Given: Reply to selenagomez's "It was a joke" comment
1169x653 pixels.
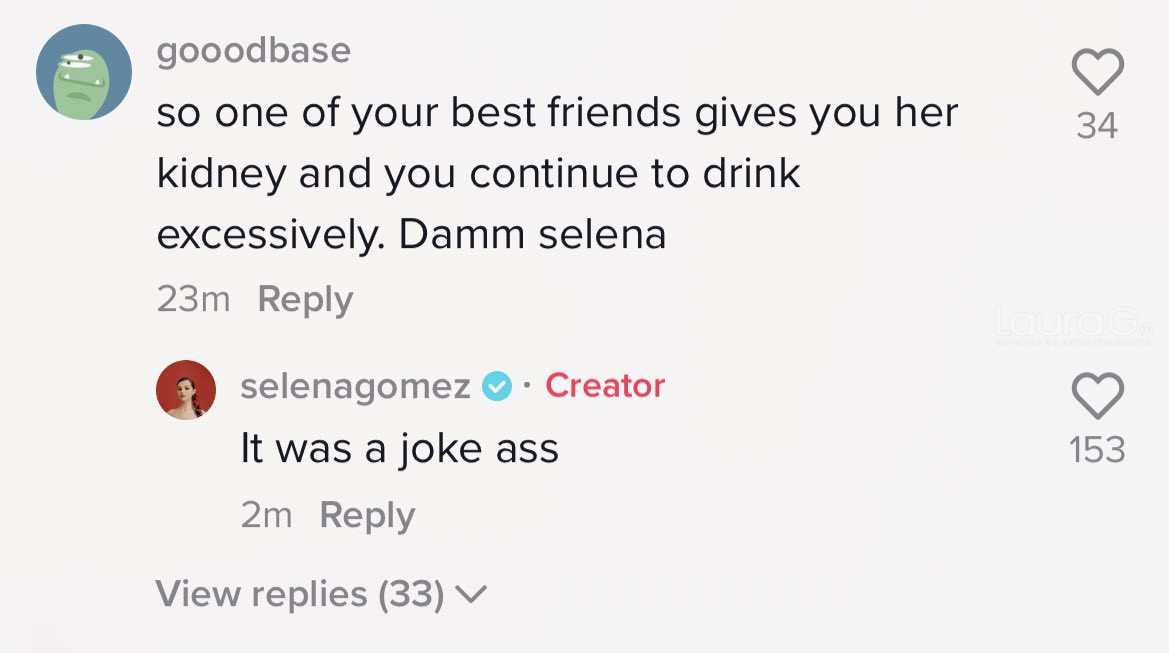Looking at the screenshot, I should point(367,515).
